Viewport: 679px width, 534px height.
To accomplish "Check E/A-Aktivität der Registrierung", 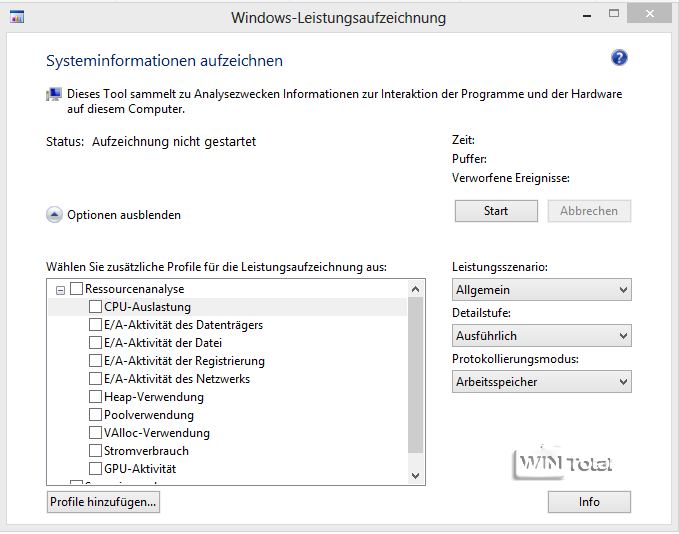I will point(95,361).
